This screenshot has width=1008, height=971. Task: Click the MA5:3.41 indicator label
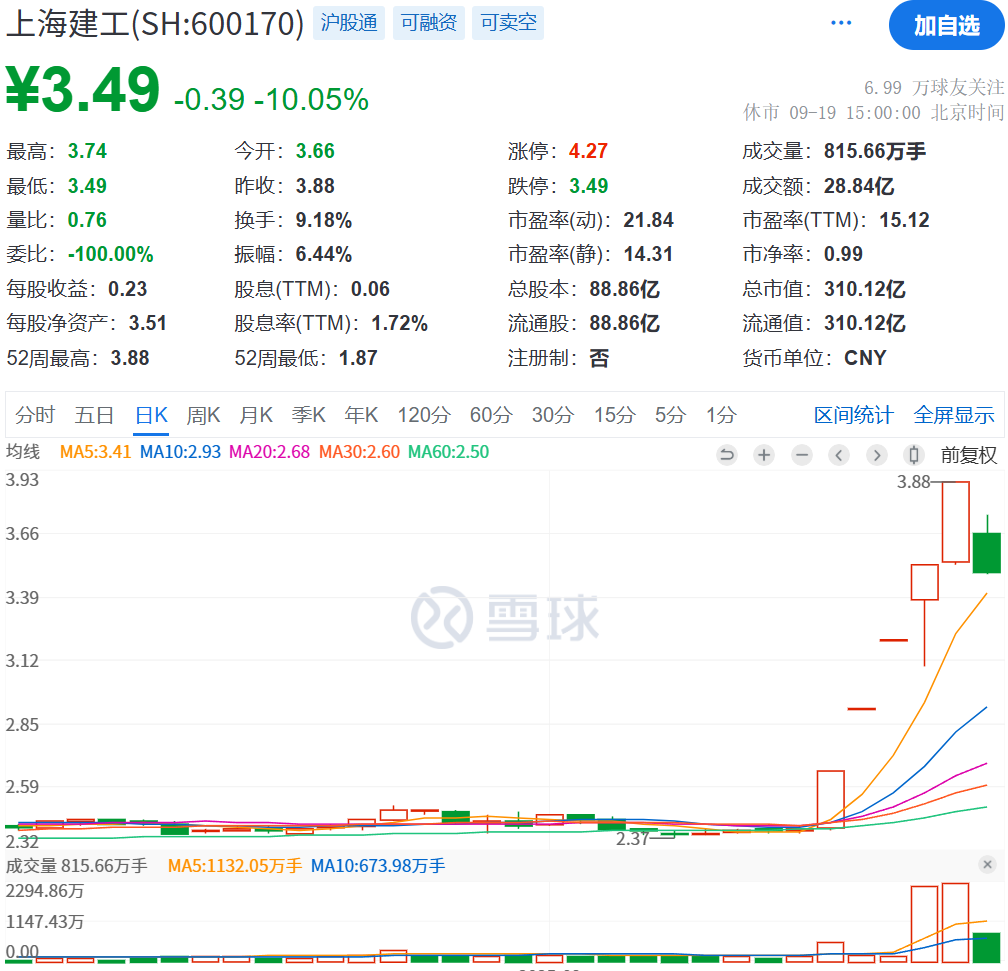point(95,452)
